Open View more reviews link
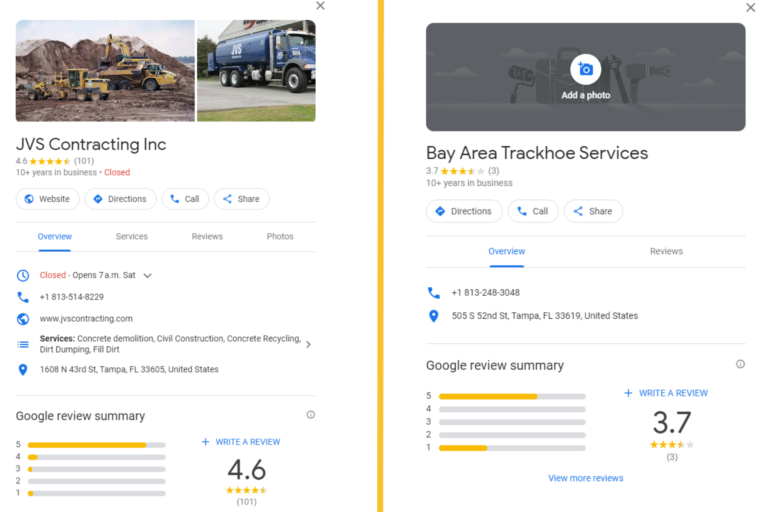 (x=585, y=478)
